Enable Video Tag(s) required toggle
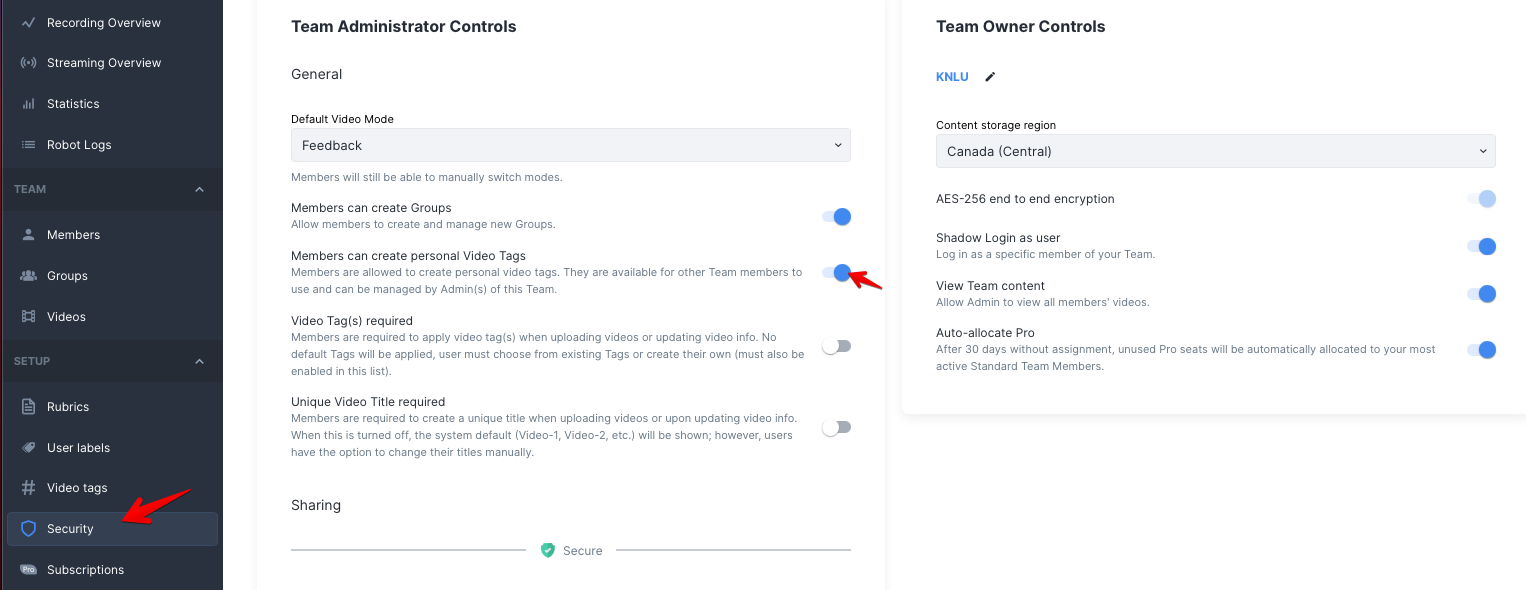 pyautogui.click(x=836, y=346)
